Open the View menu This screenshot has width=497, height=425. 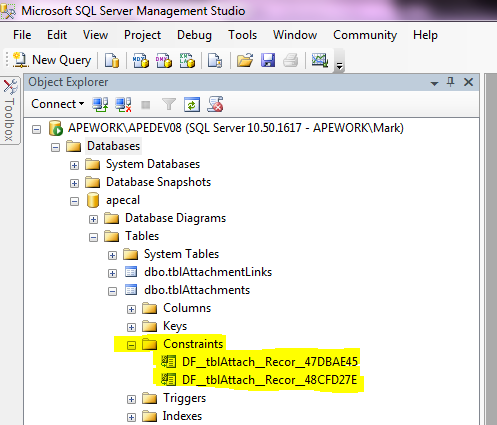click(95, 35)
